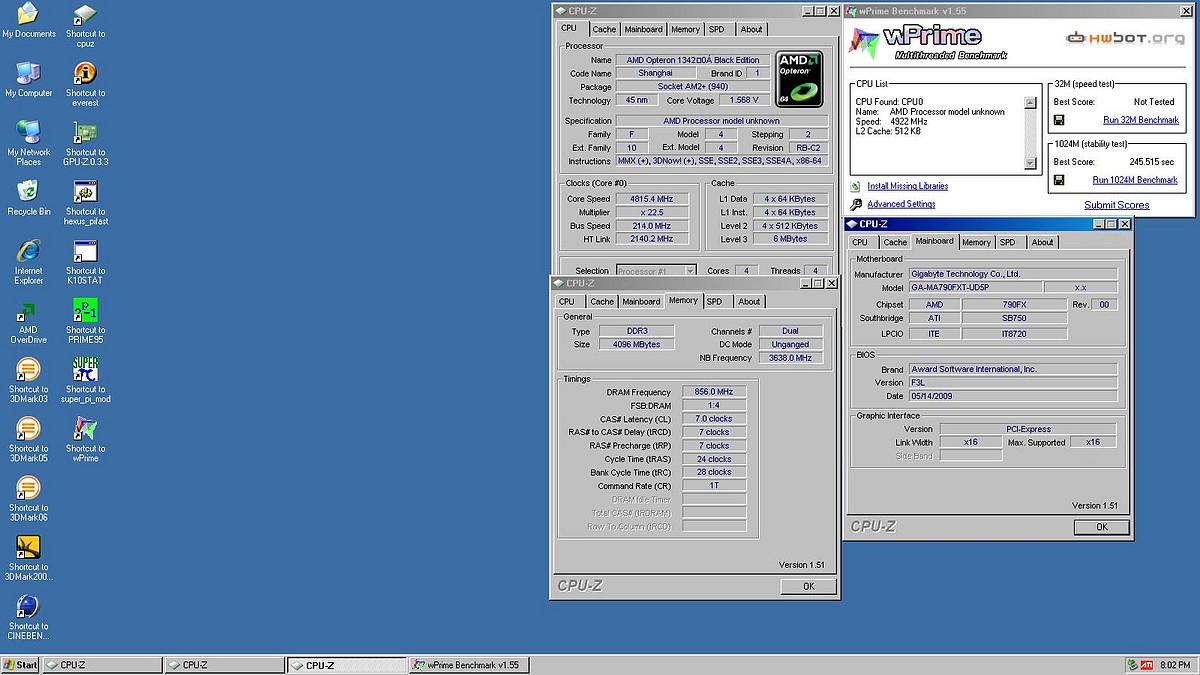Switch to SPD tab in the CPU-Z Memory window

click(x=714, y=301)
